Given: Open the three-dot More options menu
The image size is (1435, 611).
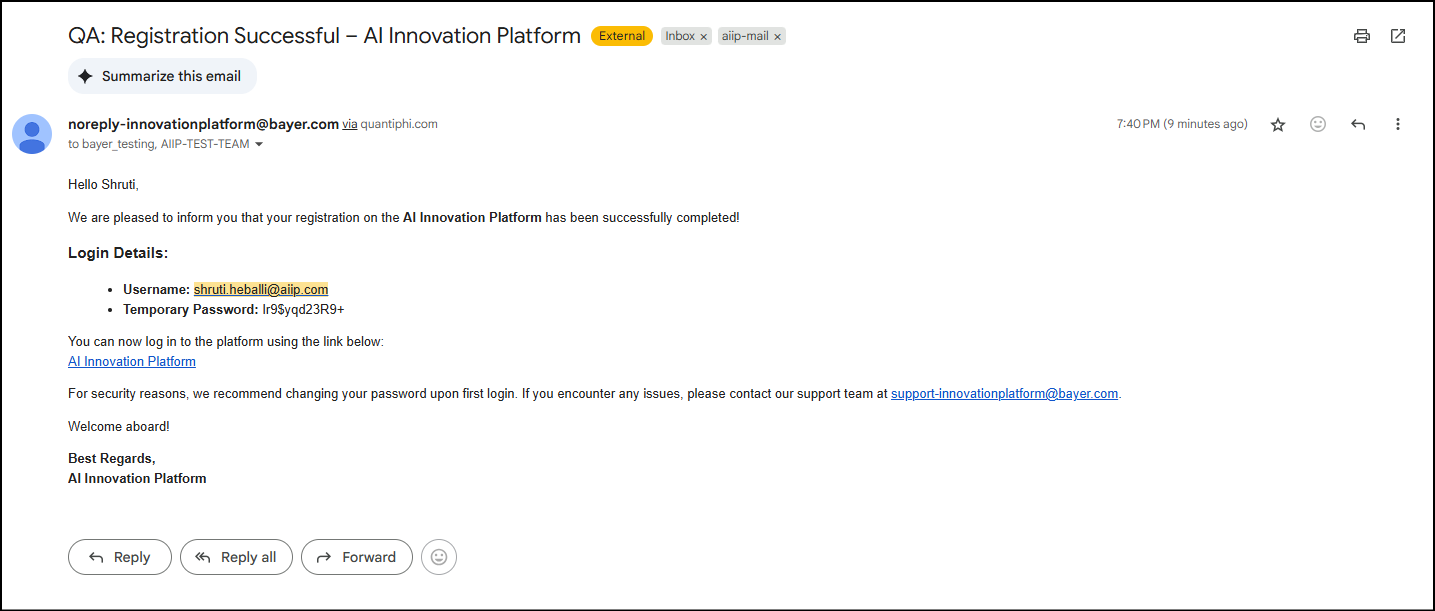Looking at the screenshot, I should pyautogui.click(x=1398, y=125).
